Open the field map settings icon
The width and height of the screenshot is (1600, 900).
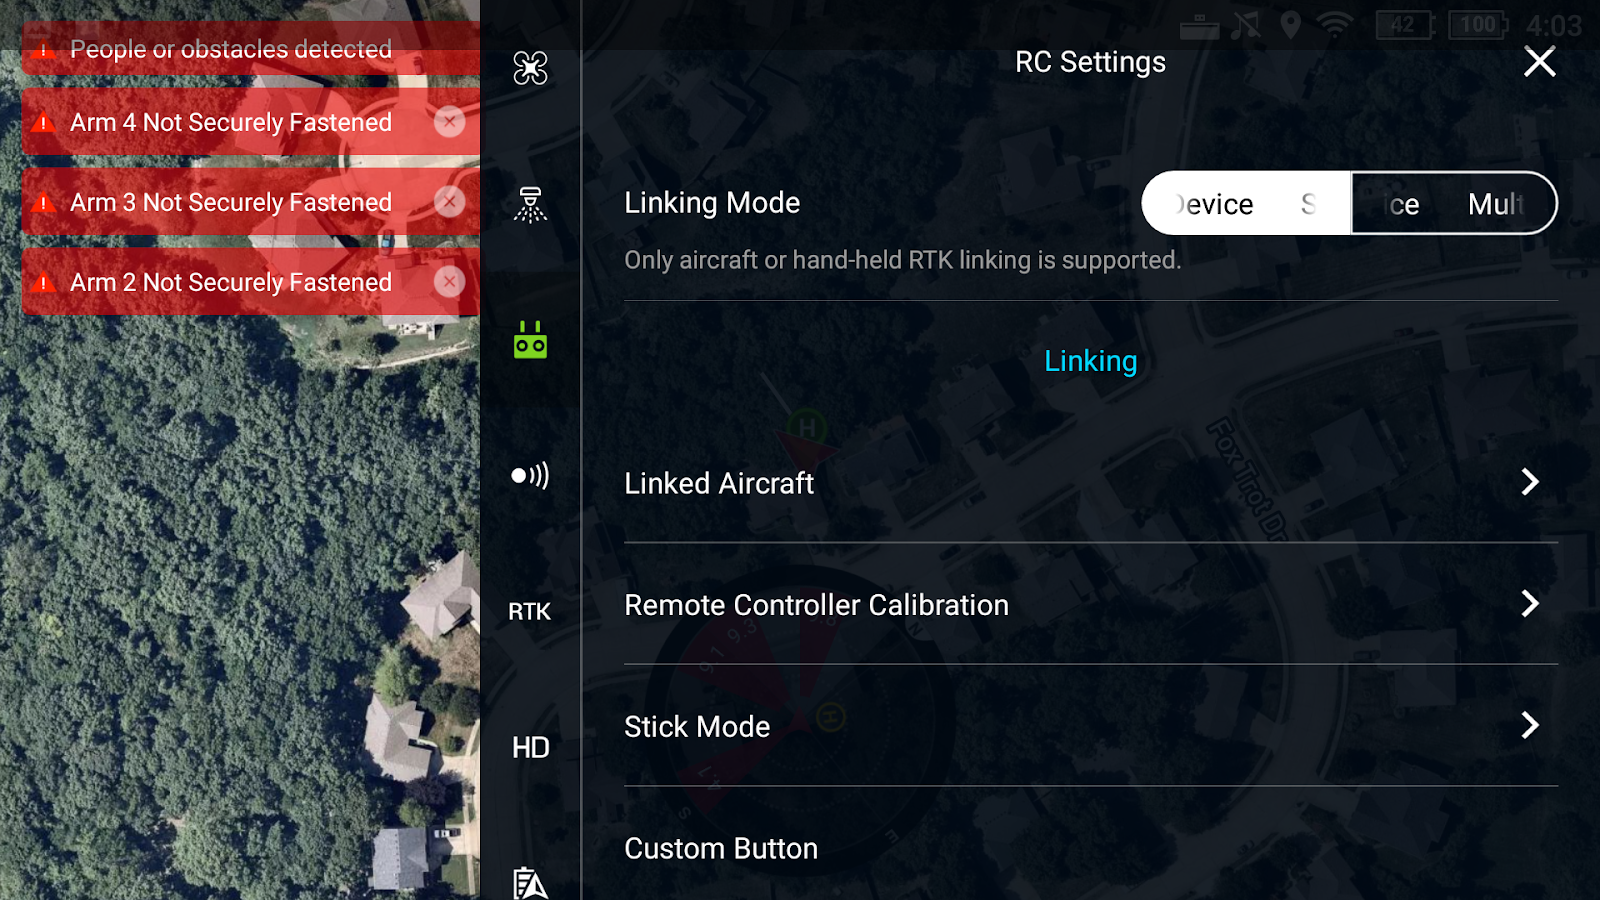point(530,883)
